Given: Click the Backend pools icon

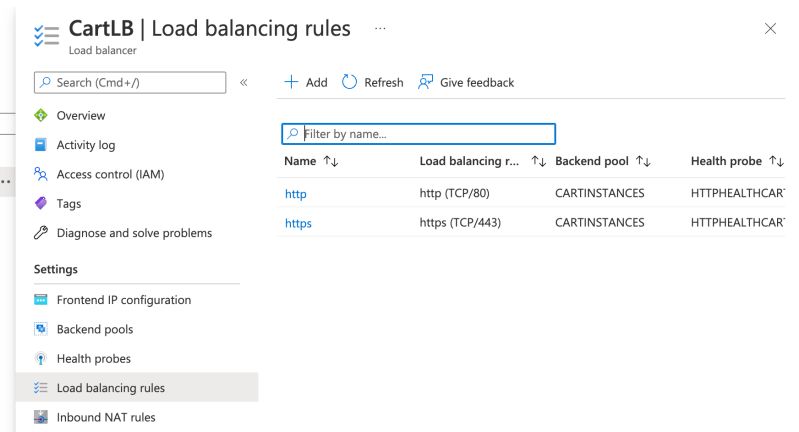Looking at the screenshot, I should (41, 329).
